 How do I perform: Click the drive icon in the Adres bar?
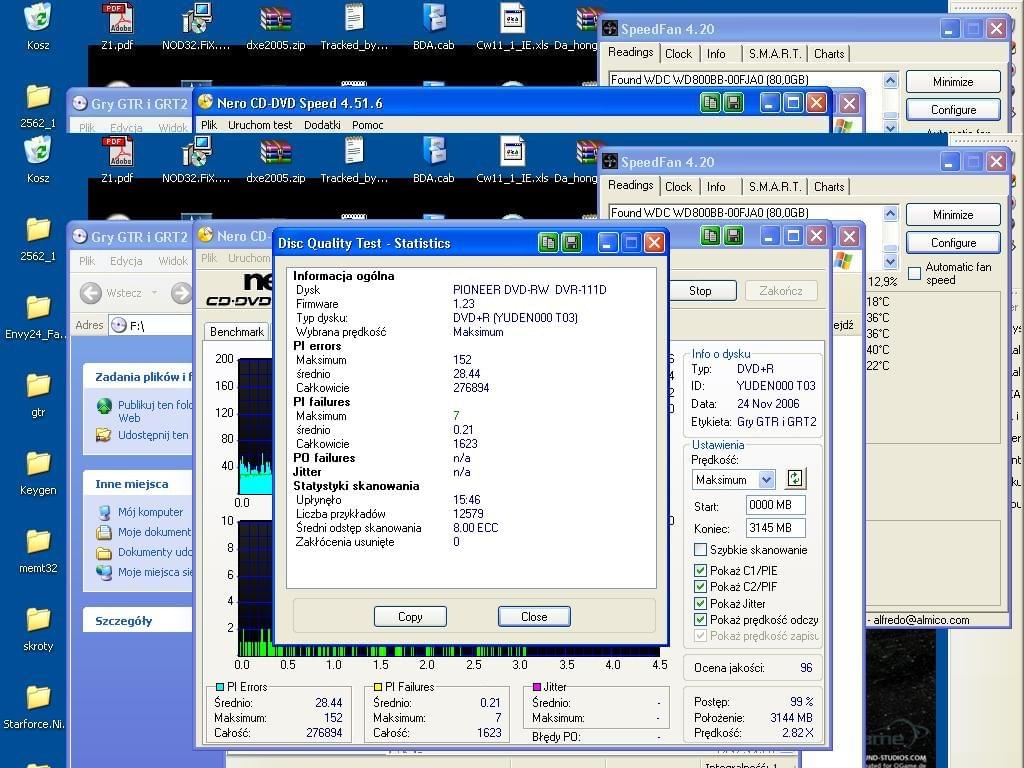(118, 325)
